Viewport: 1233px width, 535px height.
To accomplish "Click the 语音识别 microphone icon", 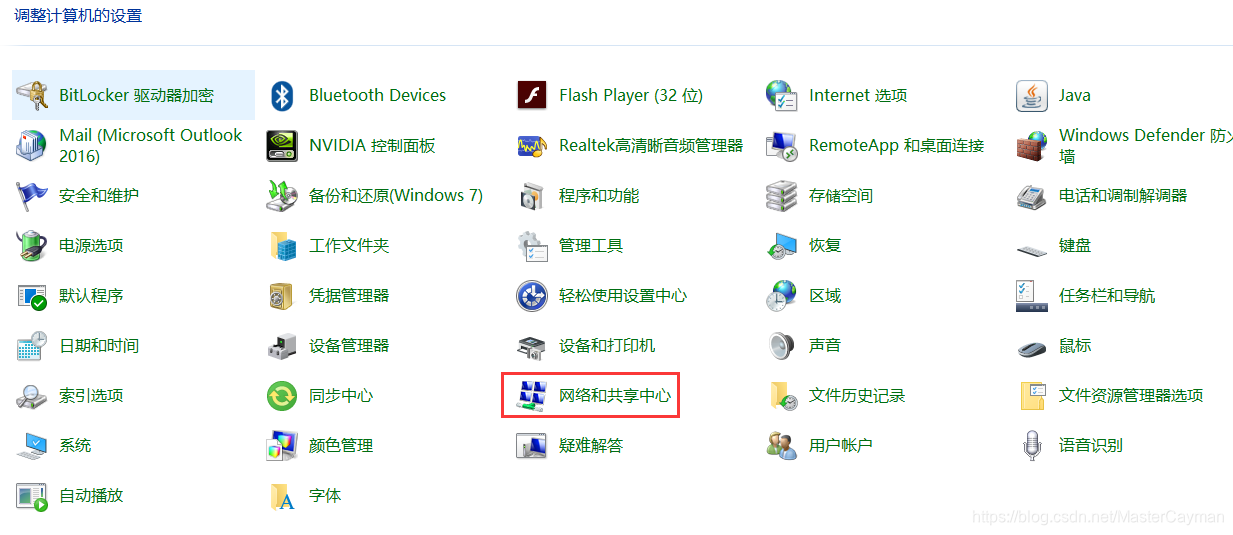I will pyautogui.click(x=1032, y=446).
